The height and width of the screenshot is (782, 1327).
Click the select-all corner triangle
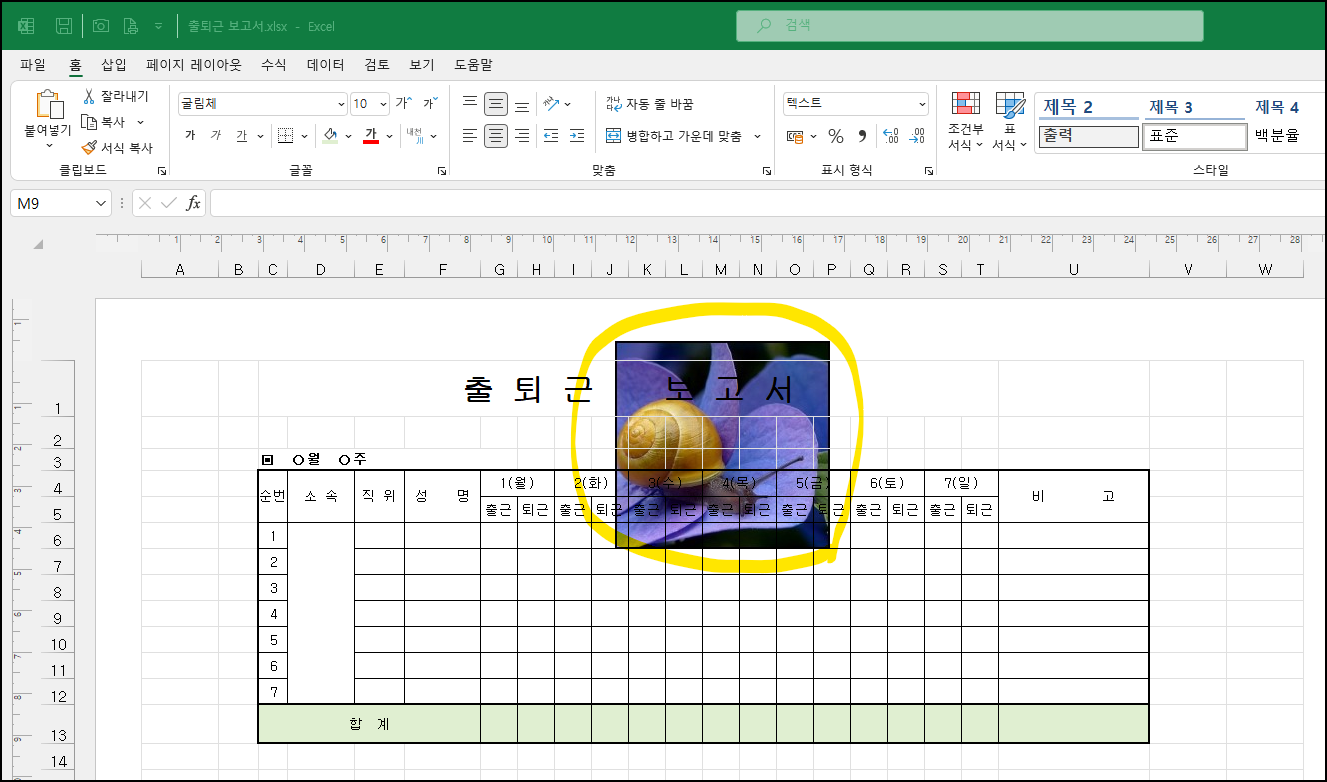(x=39, y=245)
